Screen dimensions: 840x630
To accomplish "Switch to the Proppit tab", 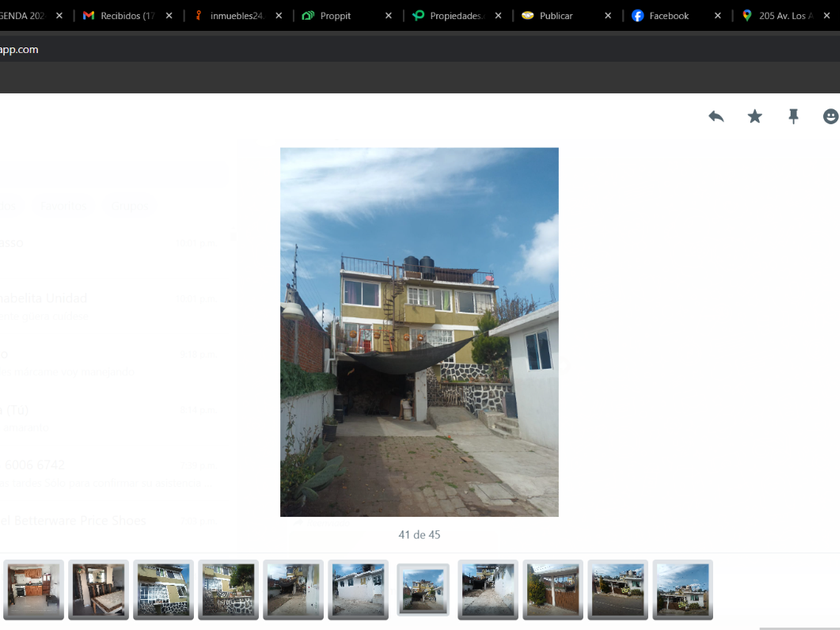I will [346, 16].
